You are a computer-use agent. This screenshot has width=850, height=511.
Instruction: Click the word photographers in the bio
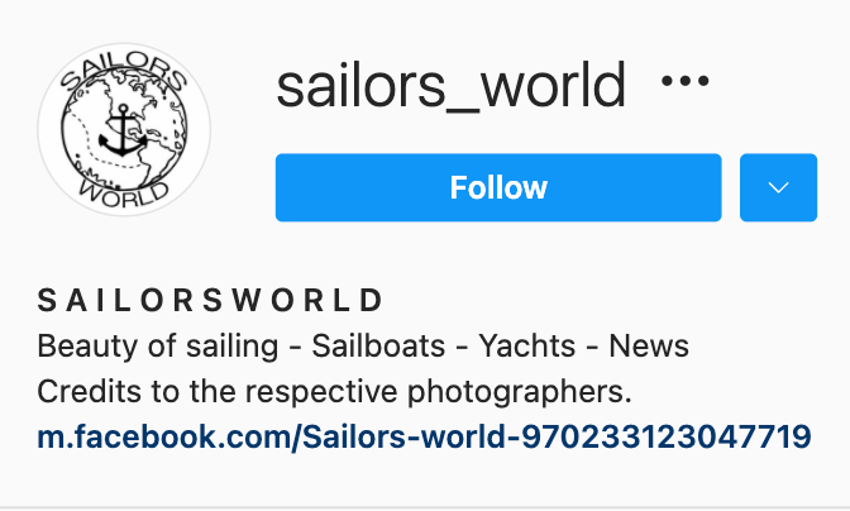(519, 391)
